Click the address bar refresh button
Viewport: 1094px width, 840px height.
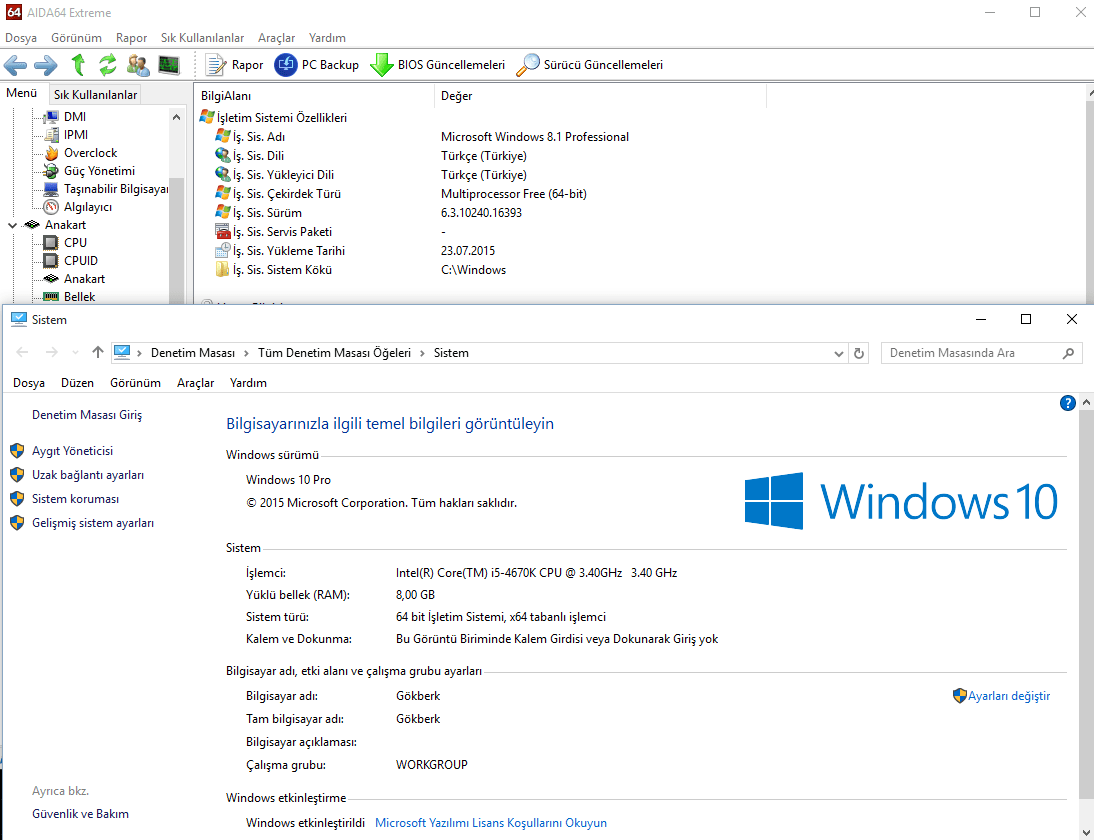pyautogui.click(x=859, y=354)
